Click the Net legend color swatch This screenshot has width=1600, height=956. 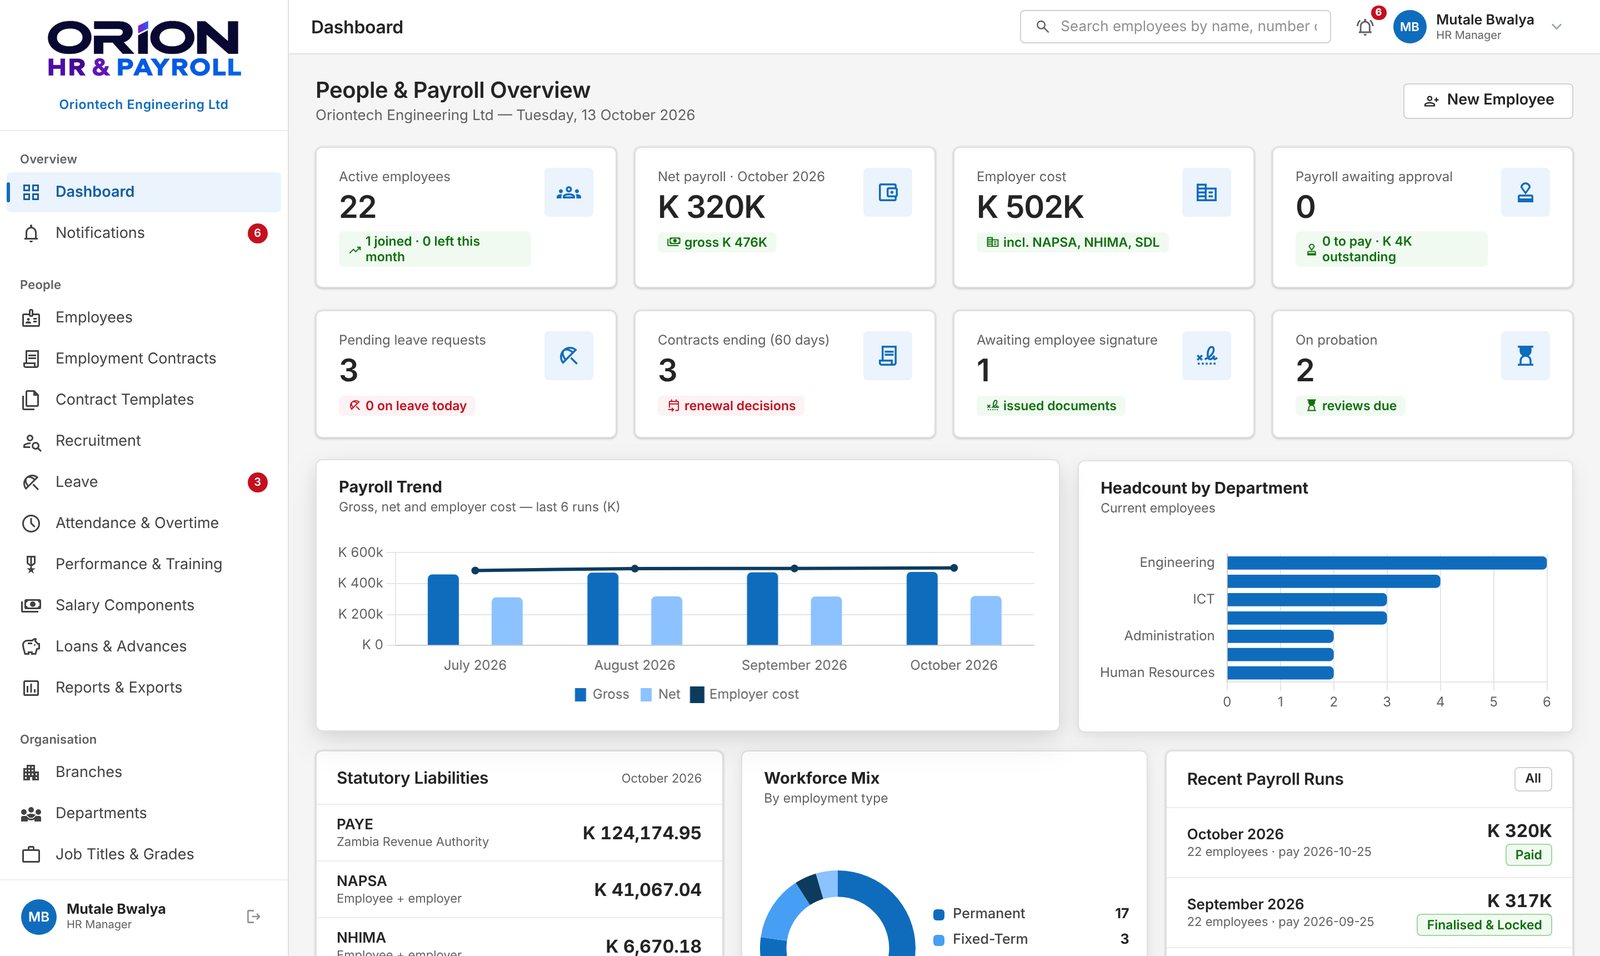coord(646,695)
